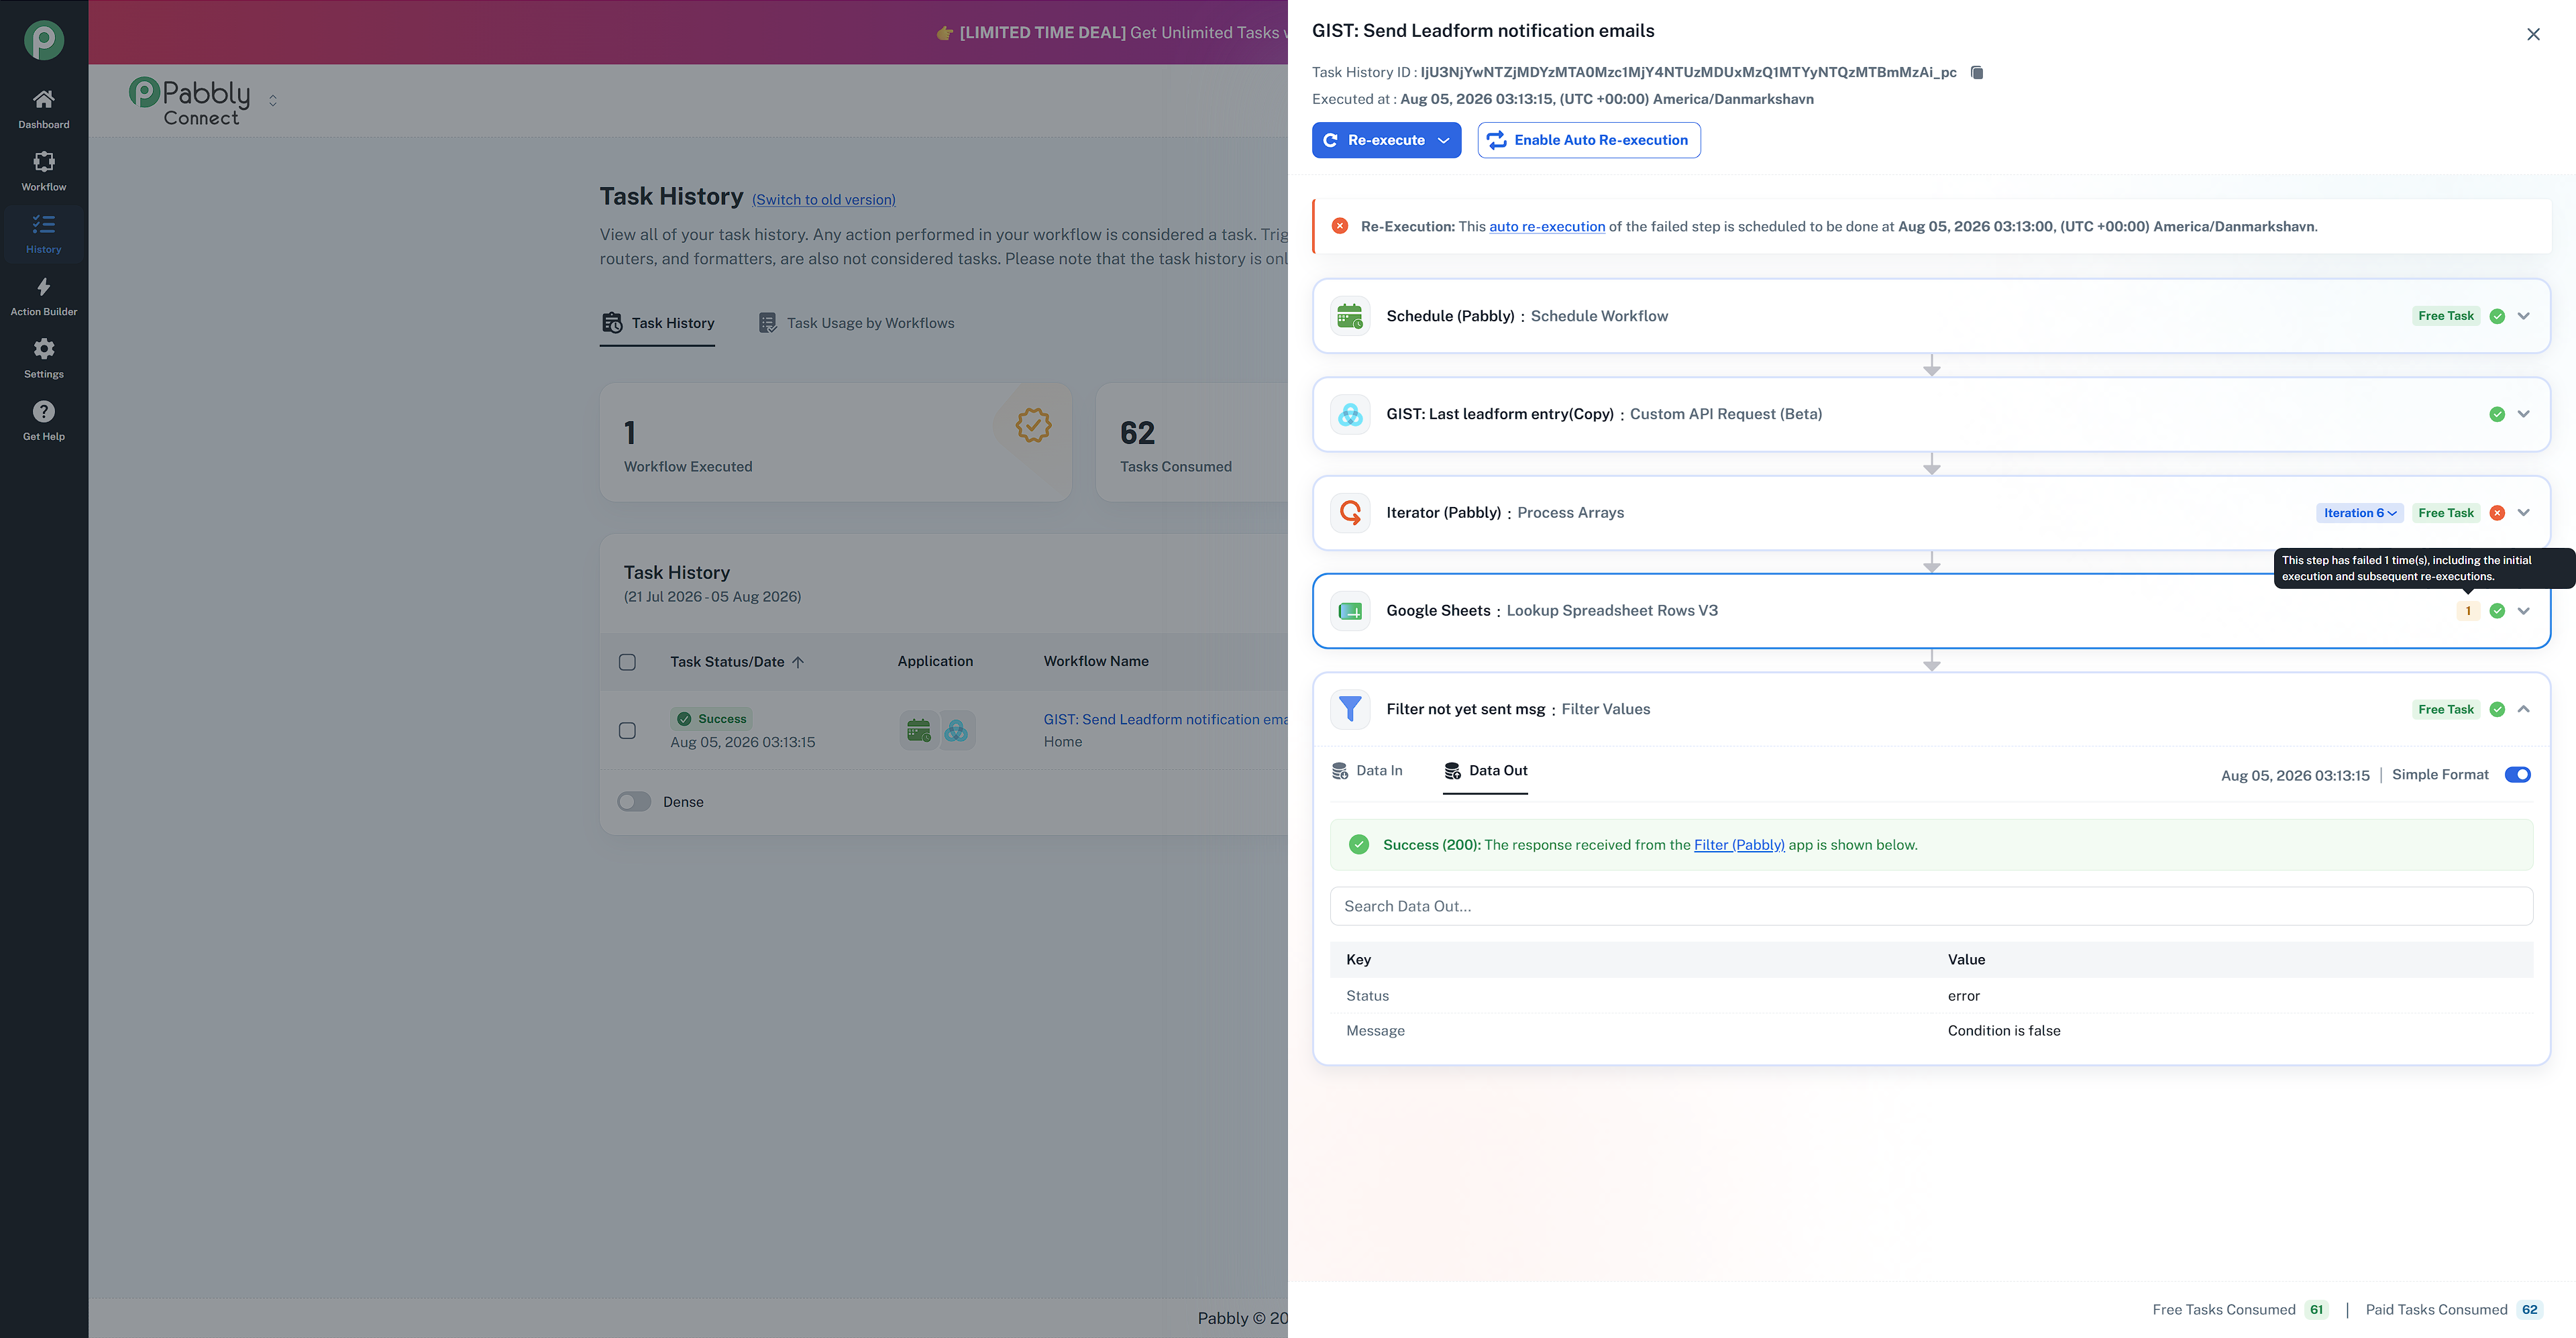
Task: Open the Pabbly app switcher arrows
Action: coord(273,101)
